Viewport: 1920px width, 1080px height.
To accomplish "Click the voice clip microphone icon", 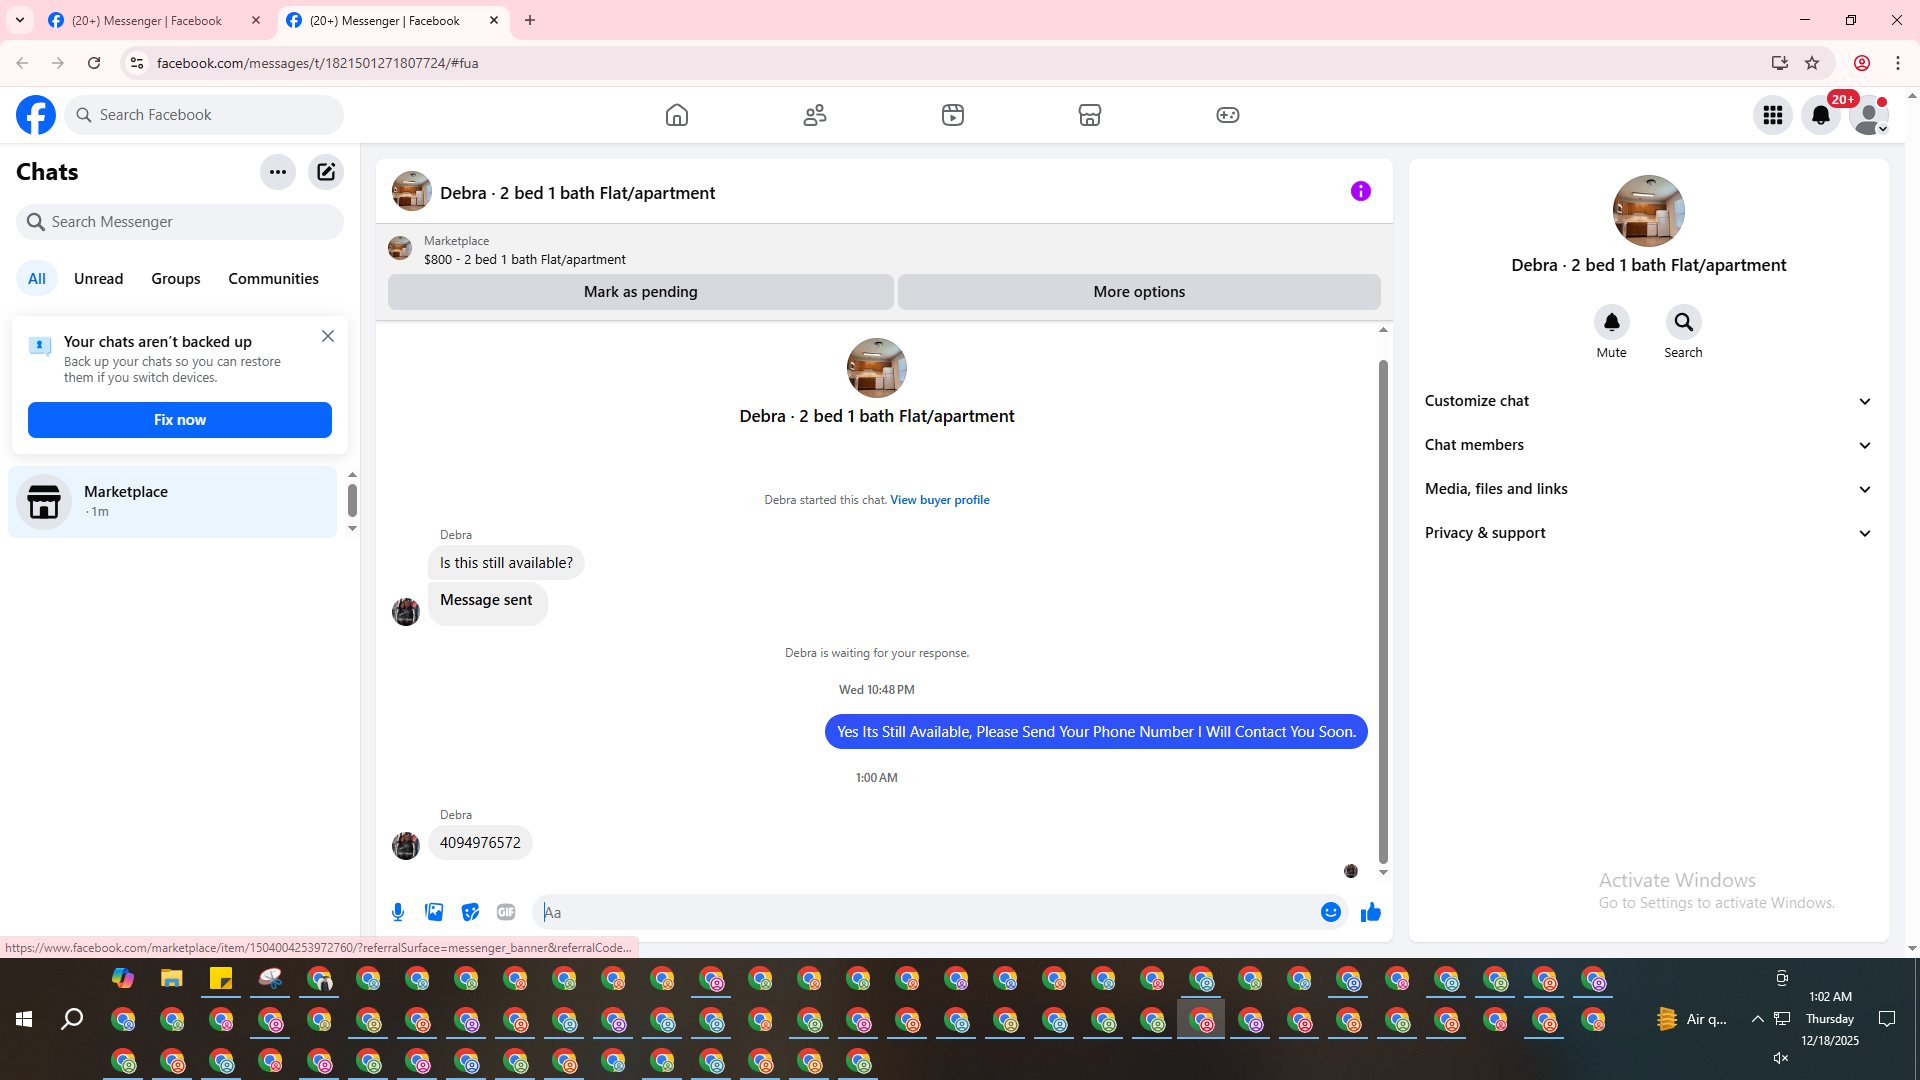I will pos(398,912).
